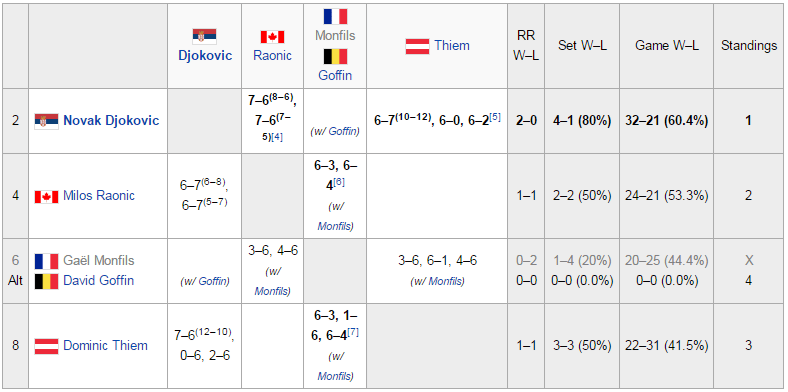Viewport: 788px width, 392px height.
Task: Click the Belgian flag above the Goffin header
Action: click(x=335, y=56)
